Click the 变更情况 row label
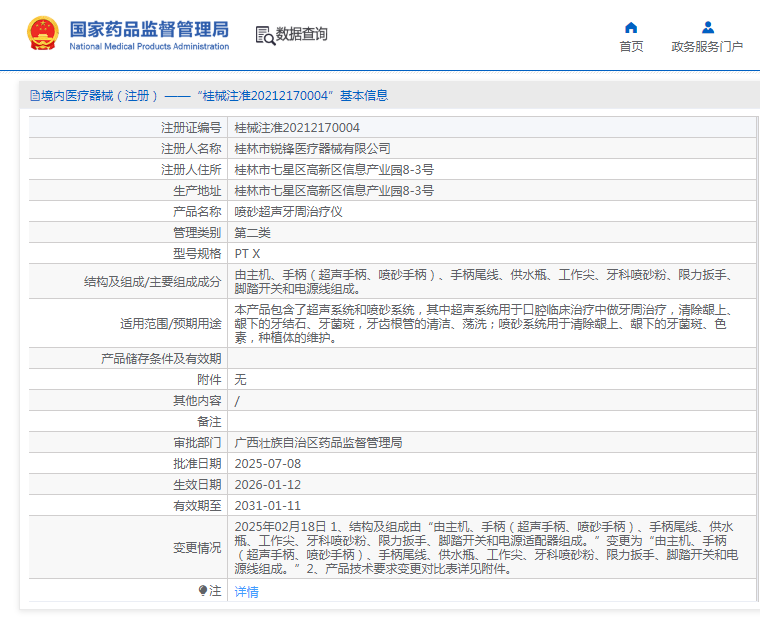The image size is (760, 620). pos(196,548)
